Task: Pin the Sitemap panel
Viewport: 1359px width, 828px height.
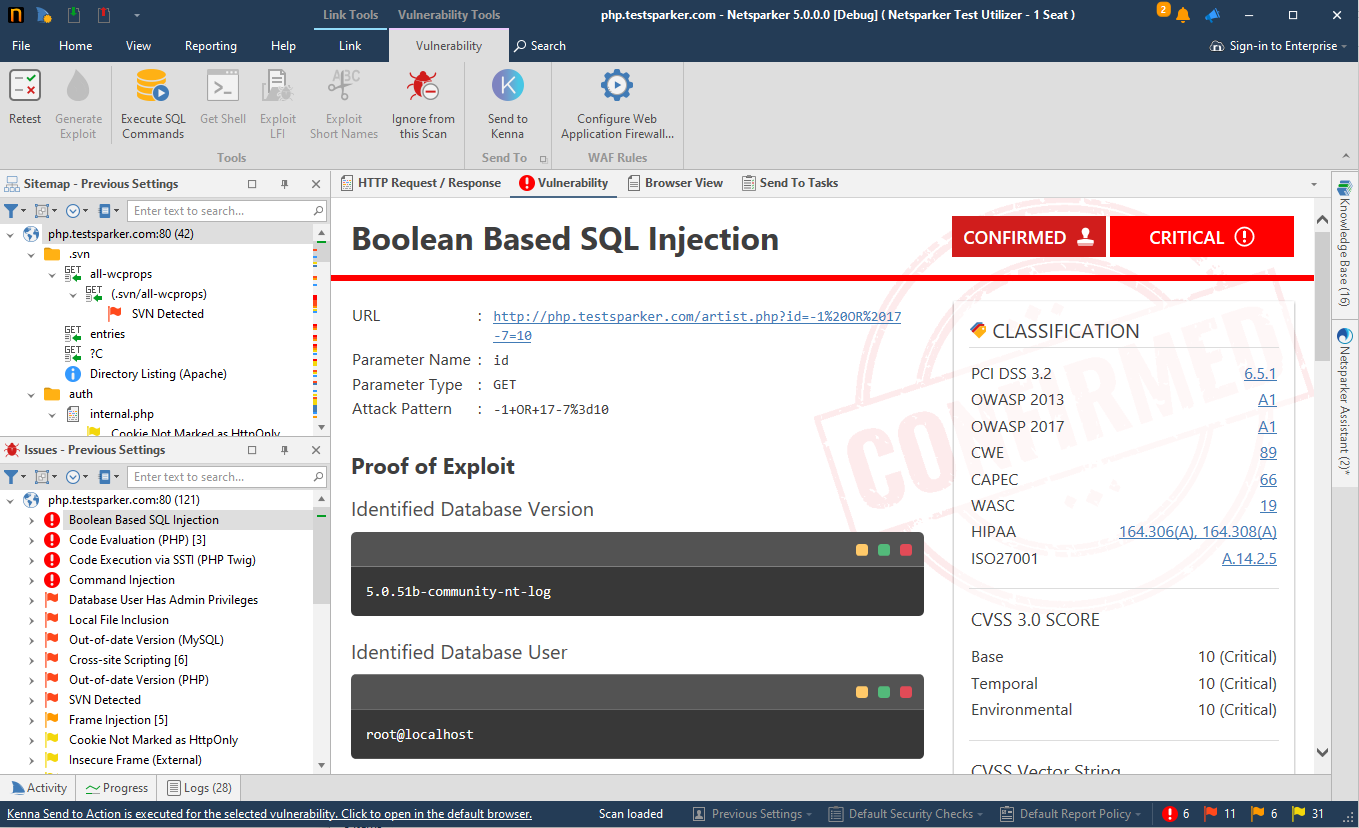Action: coord(284,183)
